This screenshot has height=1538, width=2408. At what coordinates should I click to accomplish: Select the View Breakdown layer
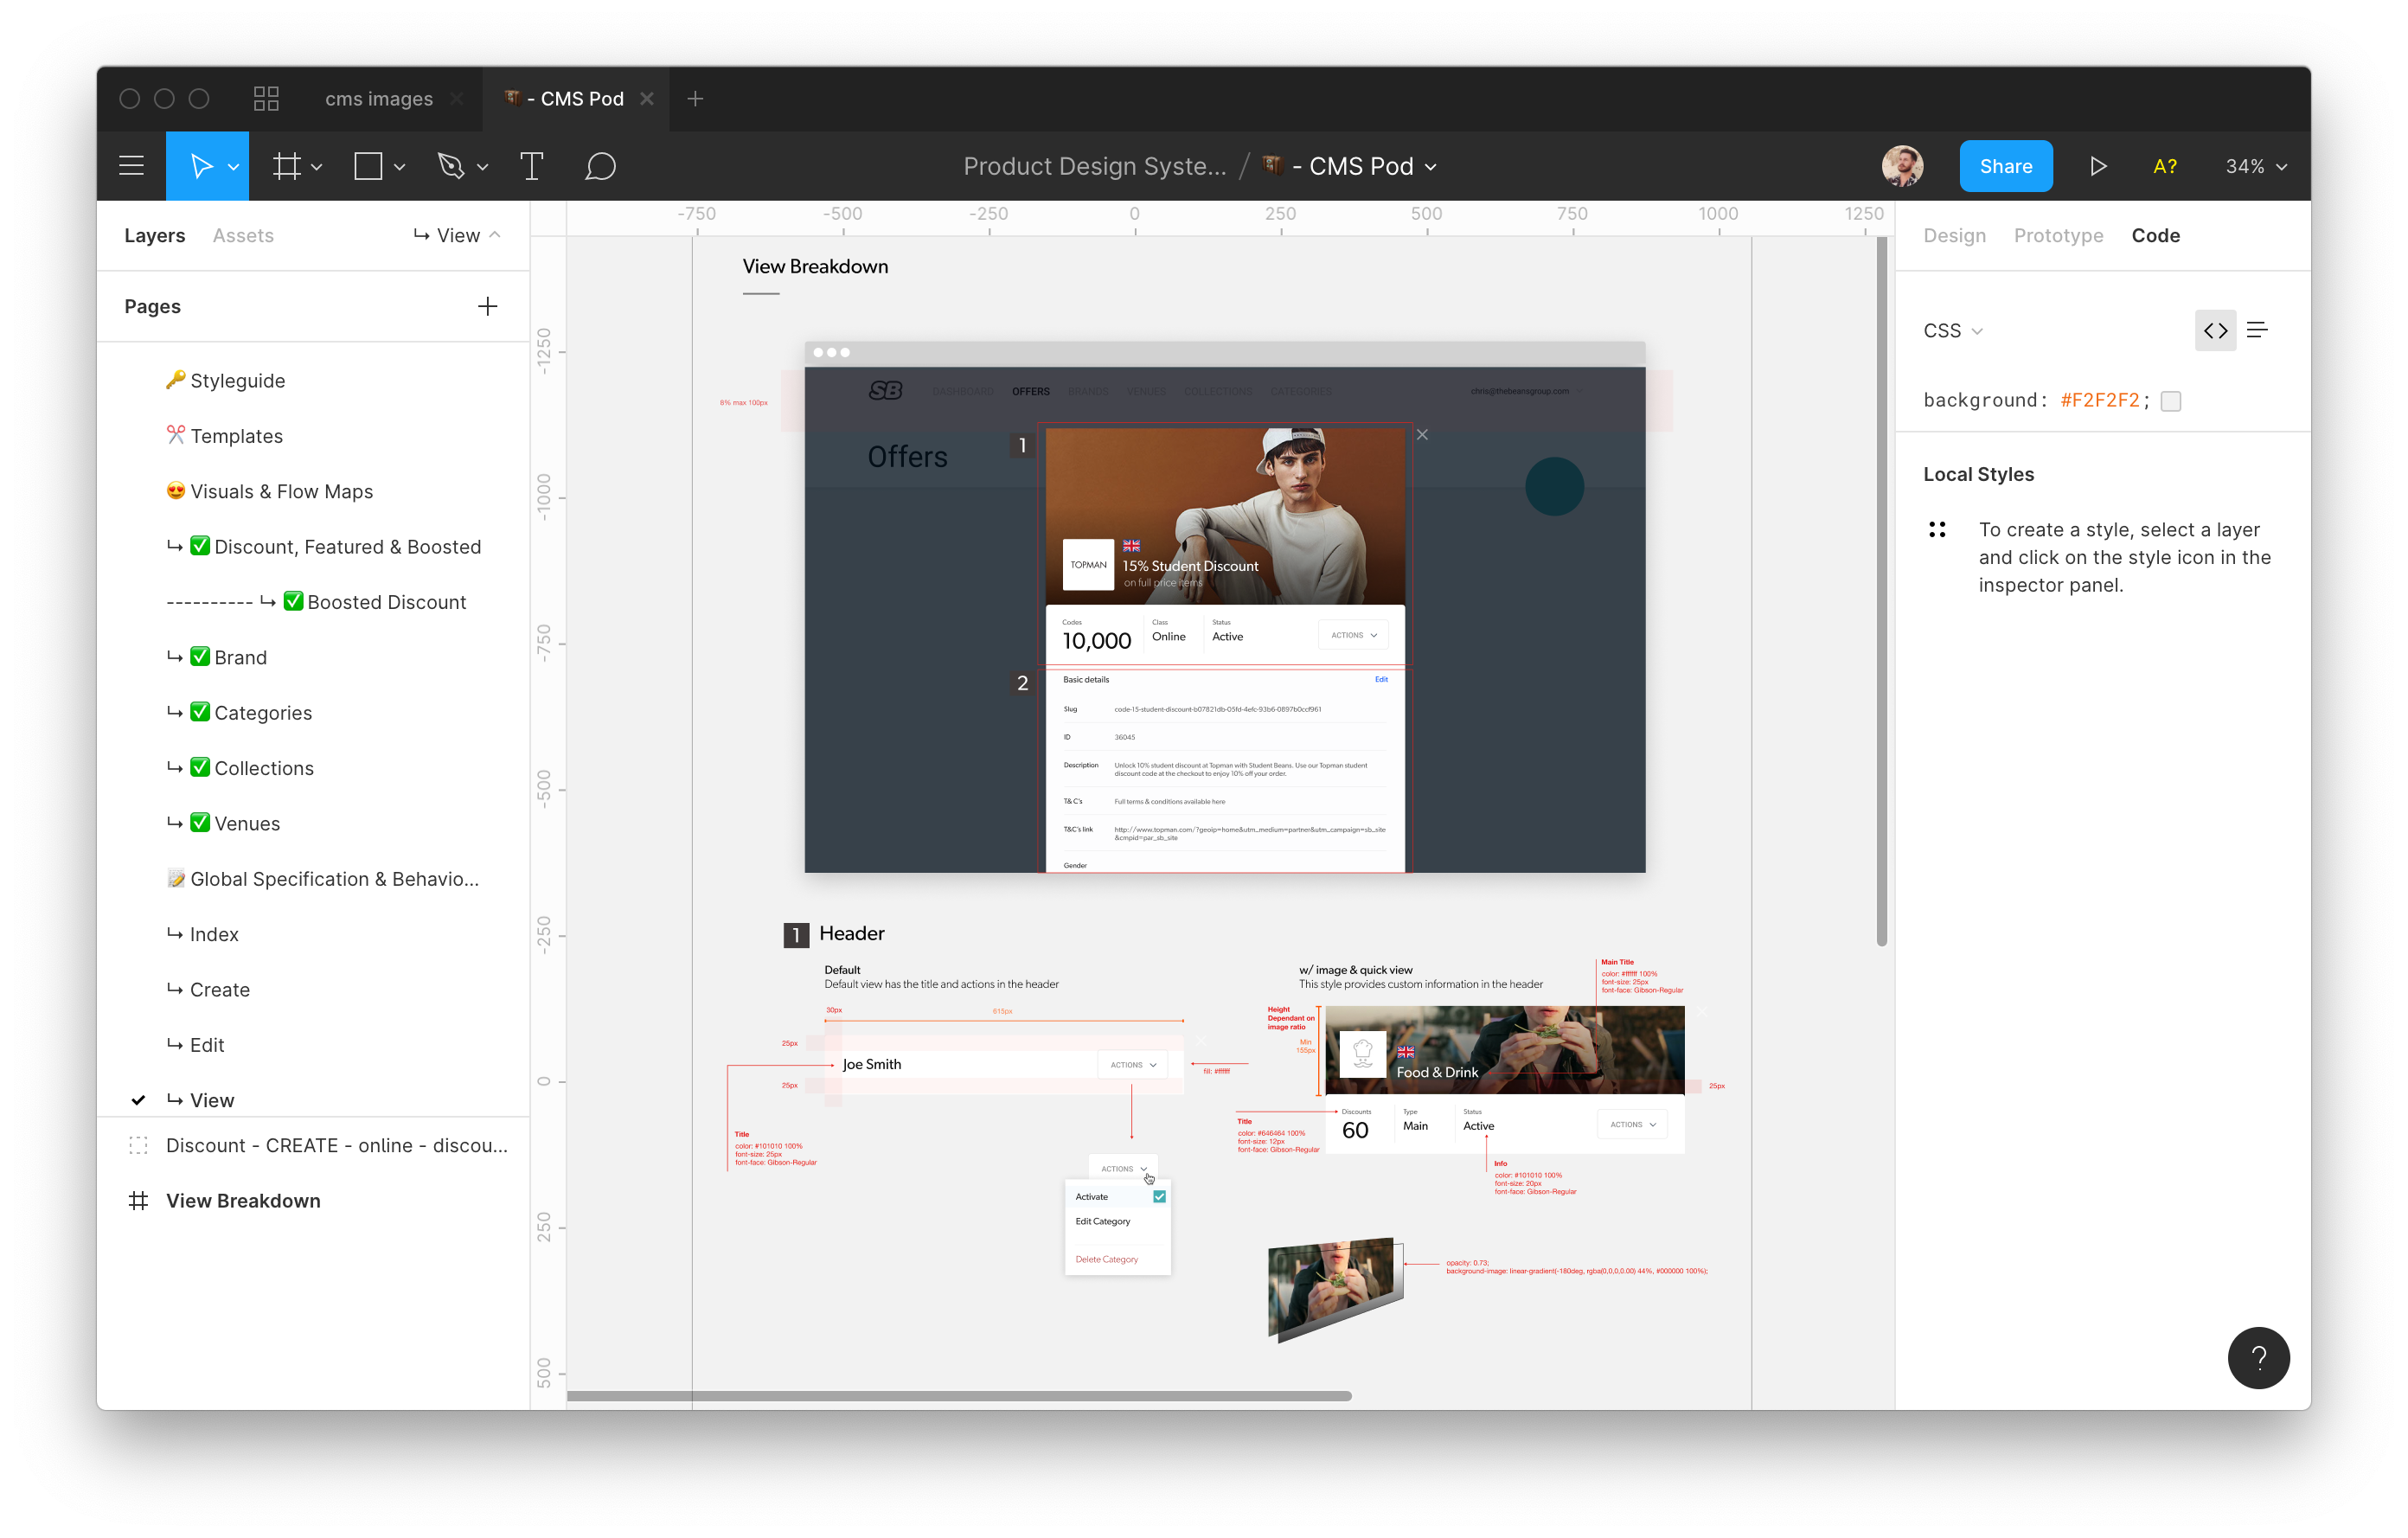click(243, 1200)
